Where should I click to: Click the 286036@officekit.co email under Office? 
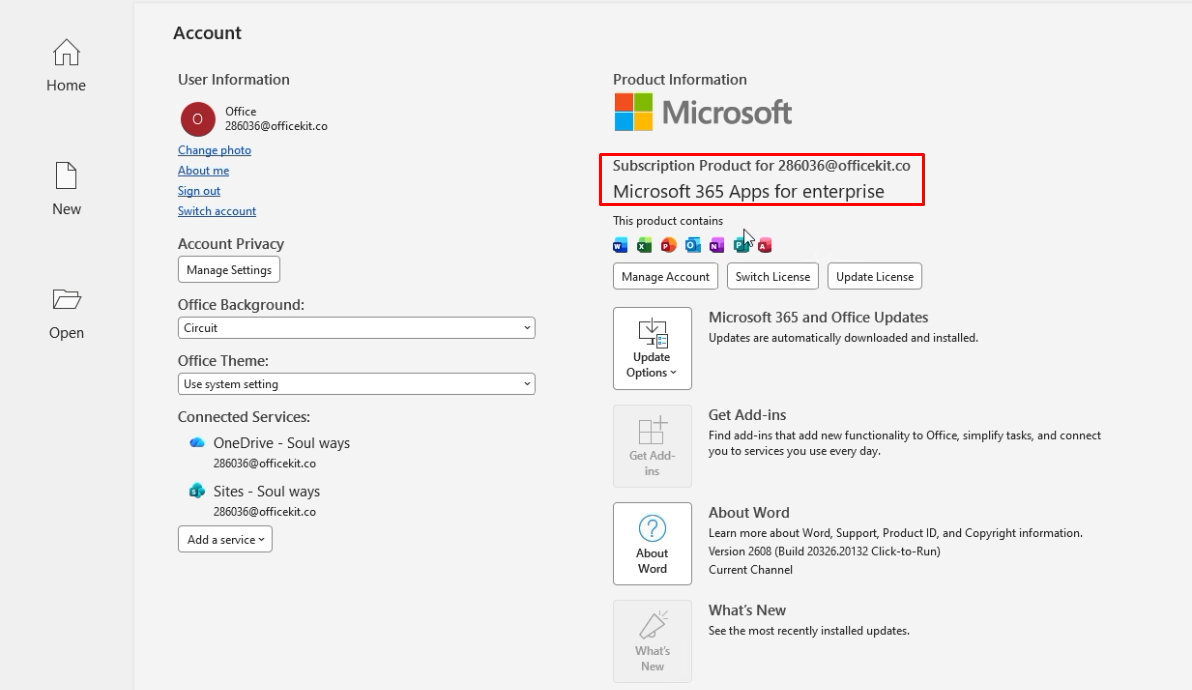pyautogui.click(x=276, y=126)
